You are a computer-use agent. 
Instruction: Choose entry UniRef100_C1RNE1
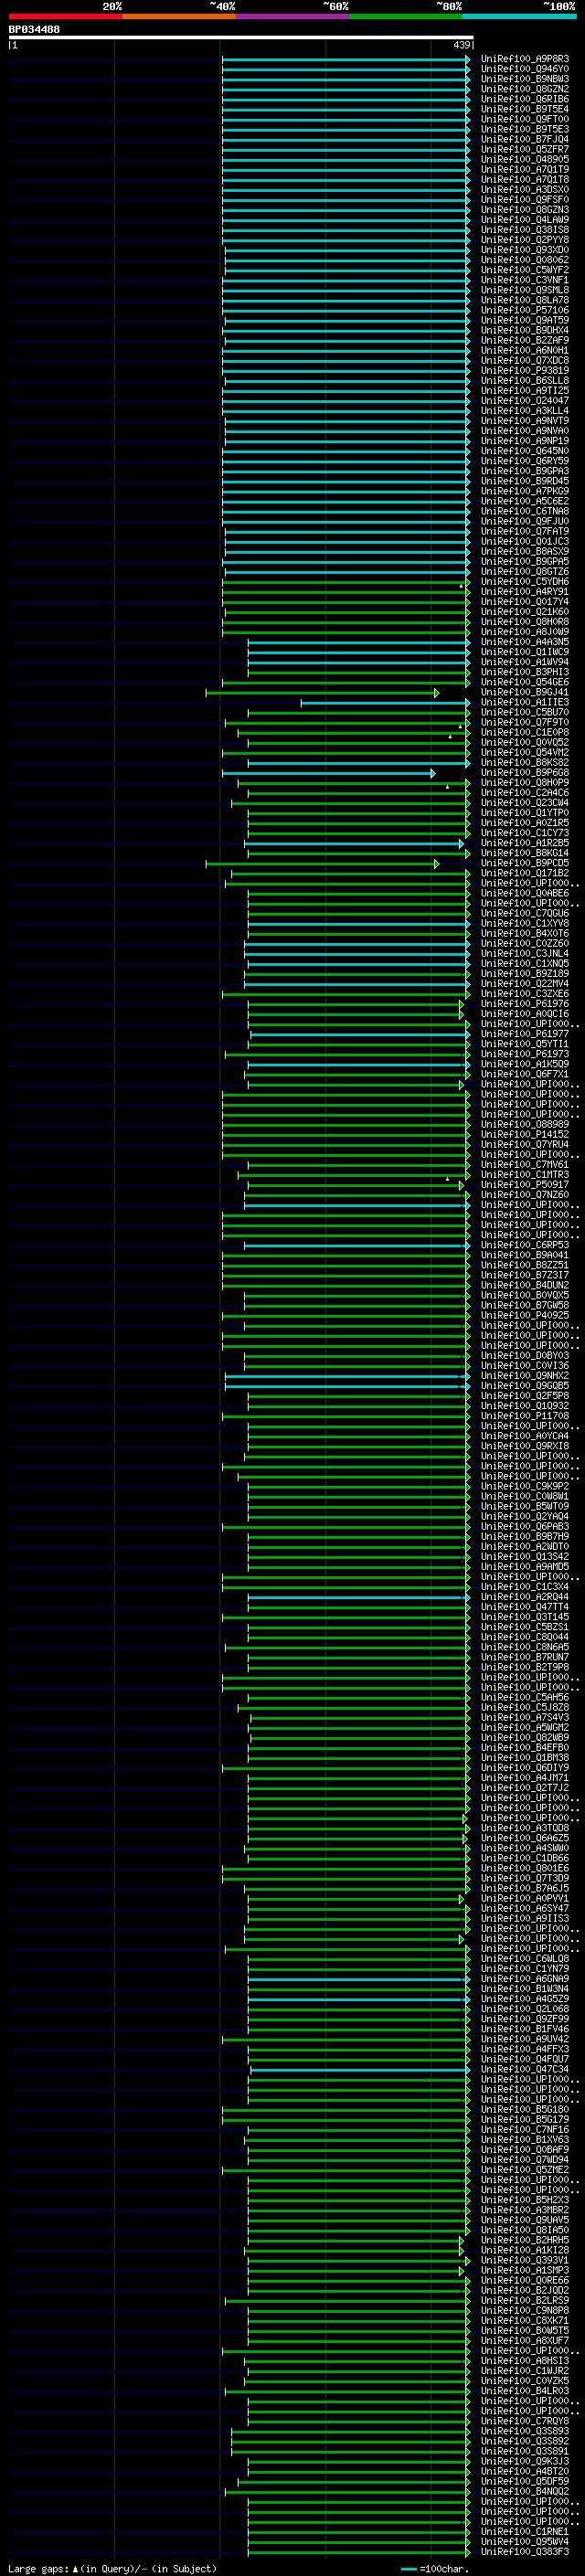click(x=524, y=2531)
